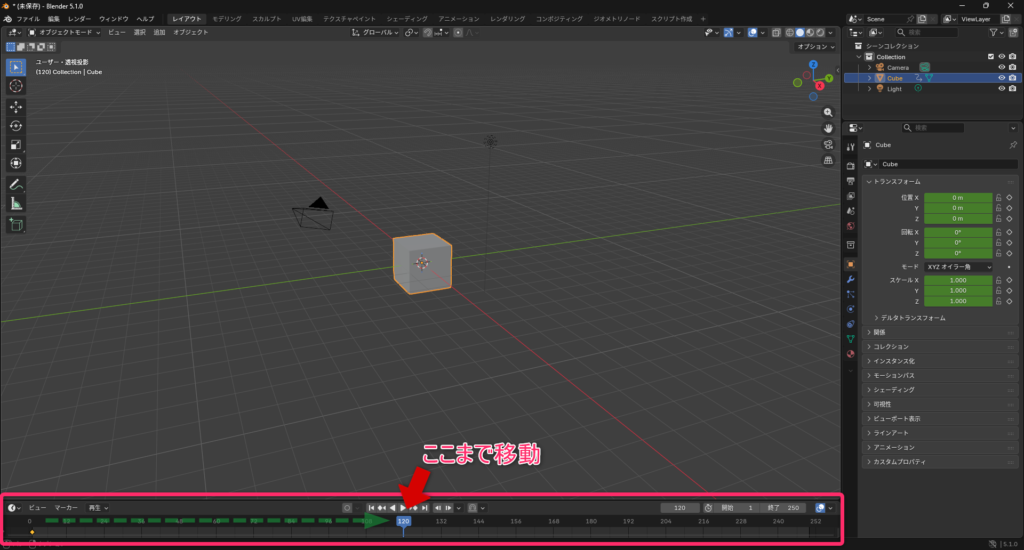Select the Scale tool in the toolbar

(x=16, y=145)
